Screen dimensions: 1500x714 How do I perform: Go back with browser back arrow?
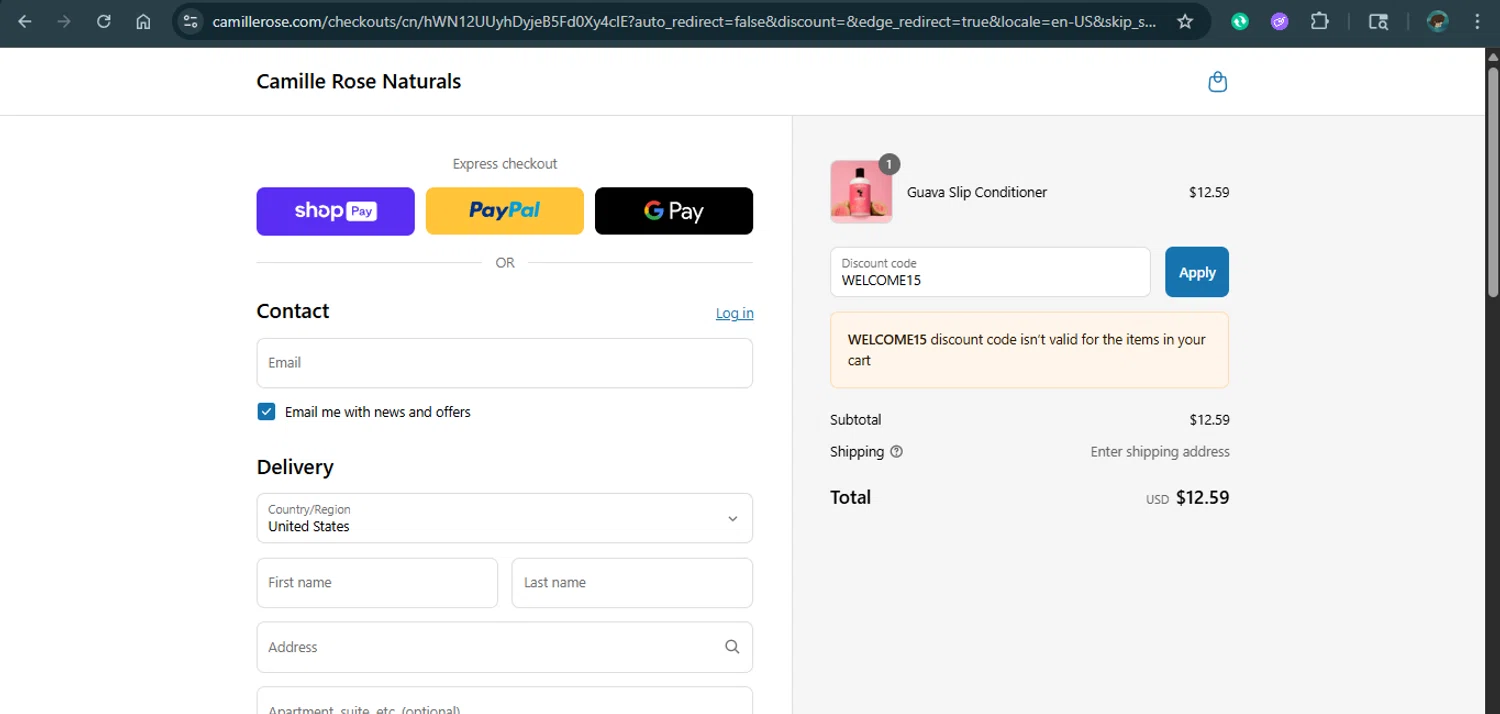pyautogui.click(x=25, y=21)
